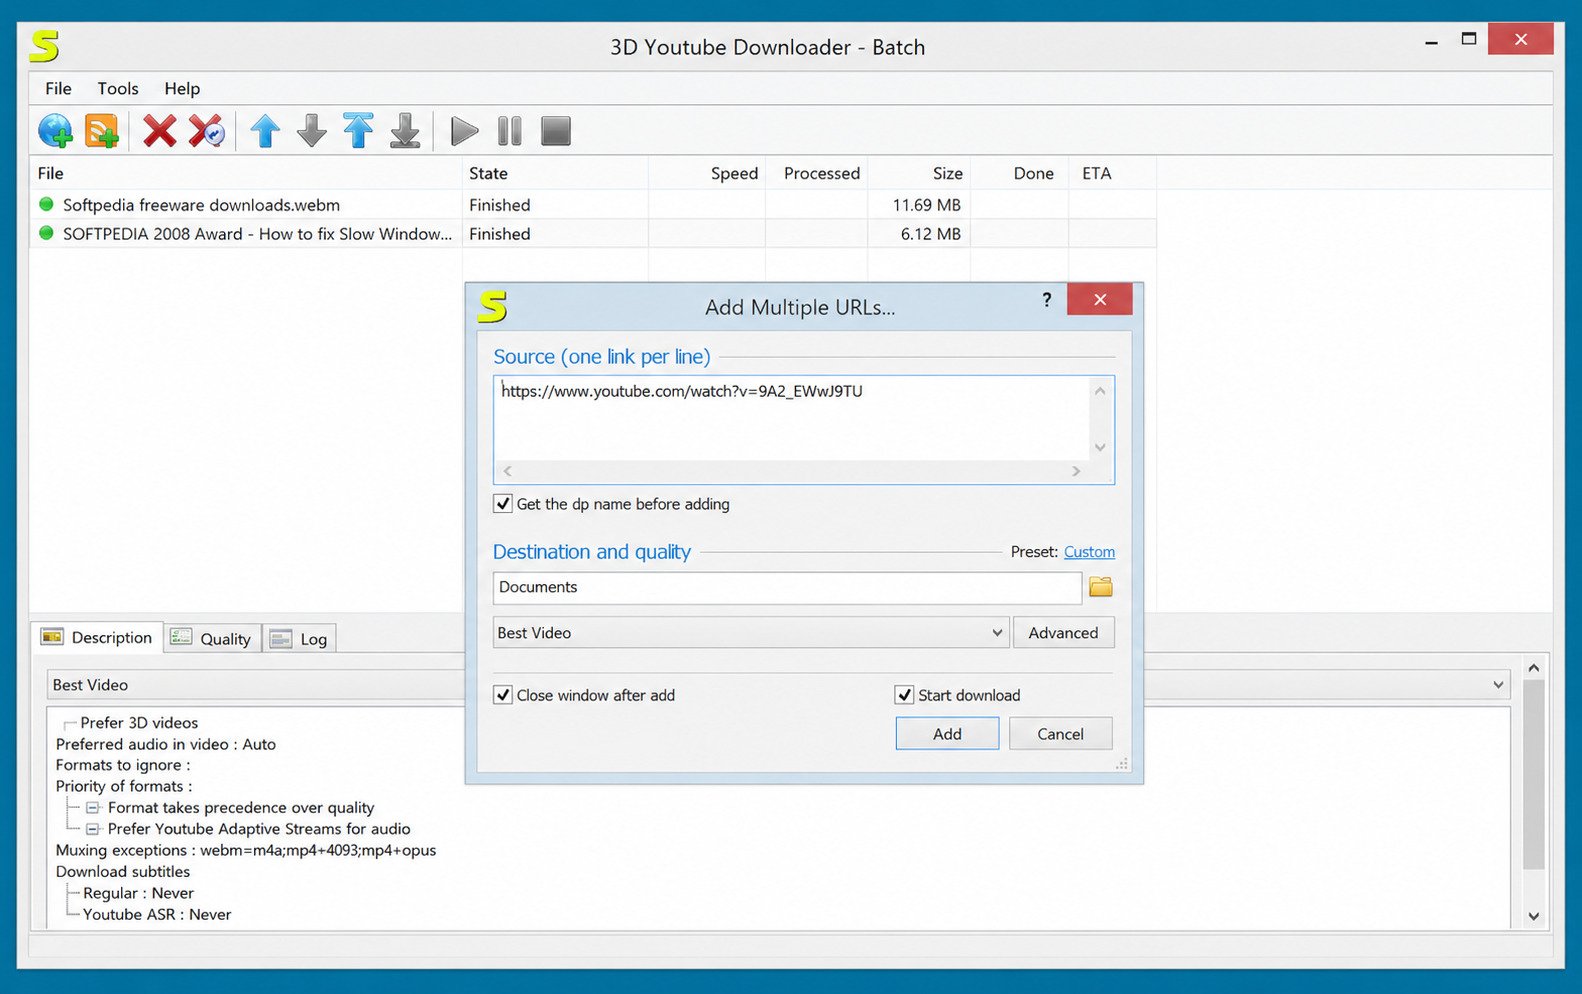
Task: Open the Best Video dropdown in dialog
Action: click(750, 633)
